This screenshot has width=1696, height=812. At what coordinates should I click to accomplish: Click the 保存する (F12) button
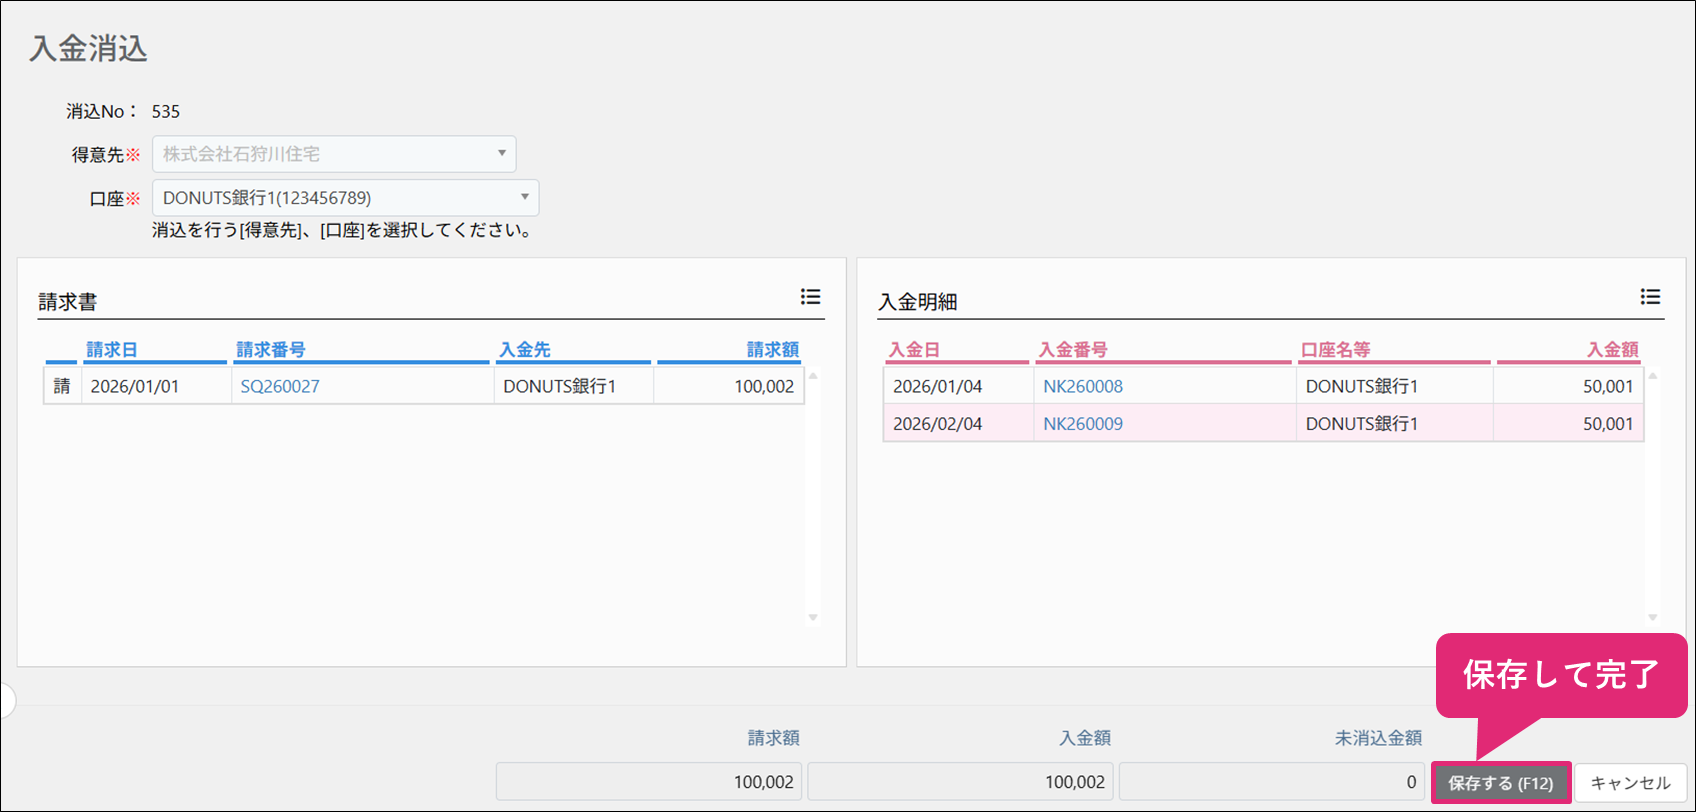(1501, 783)
